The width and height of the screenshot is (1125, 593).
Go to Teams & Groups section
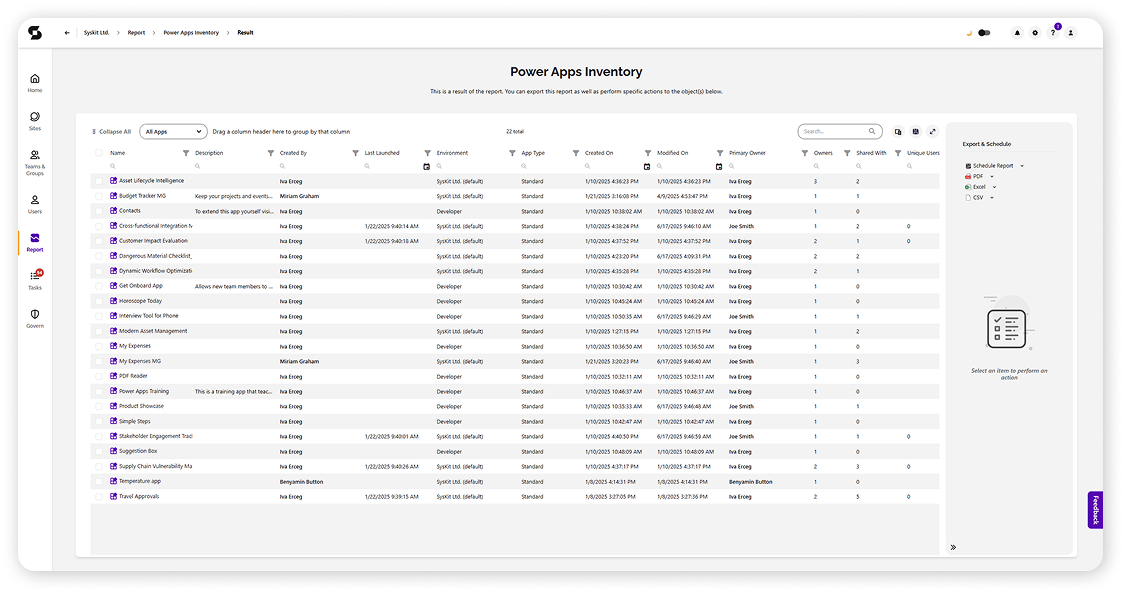point(34,163)
